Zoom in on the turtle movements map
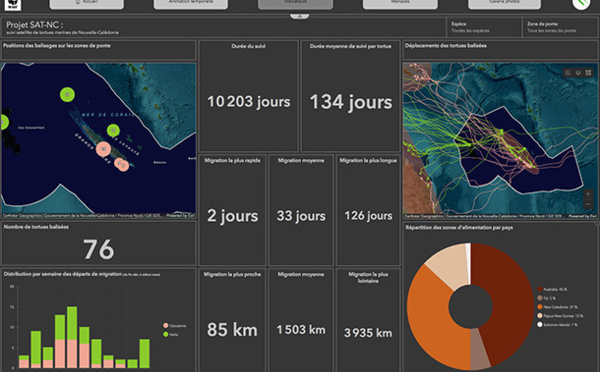600x372 pixels. 588,194
